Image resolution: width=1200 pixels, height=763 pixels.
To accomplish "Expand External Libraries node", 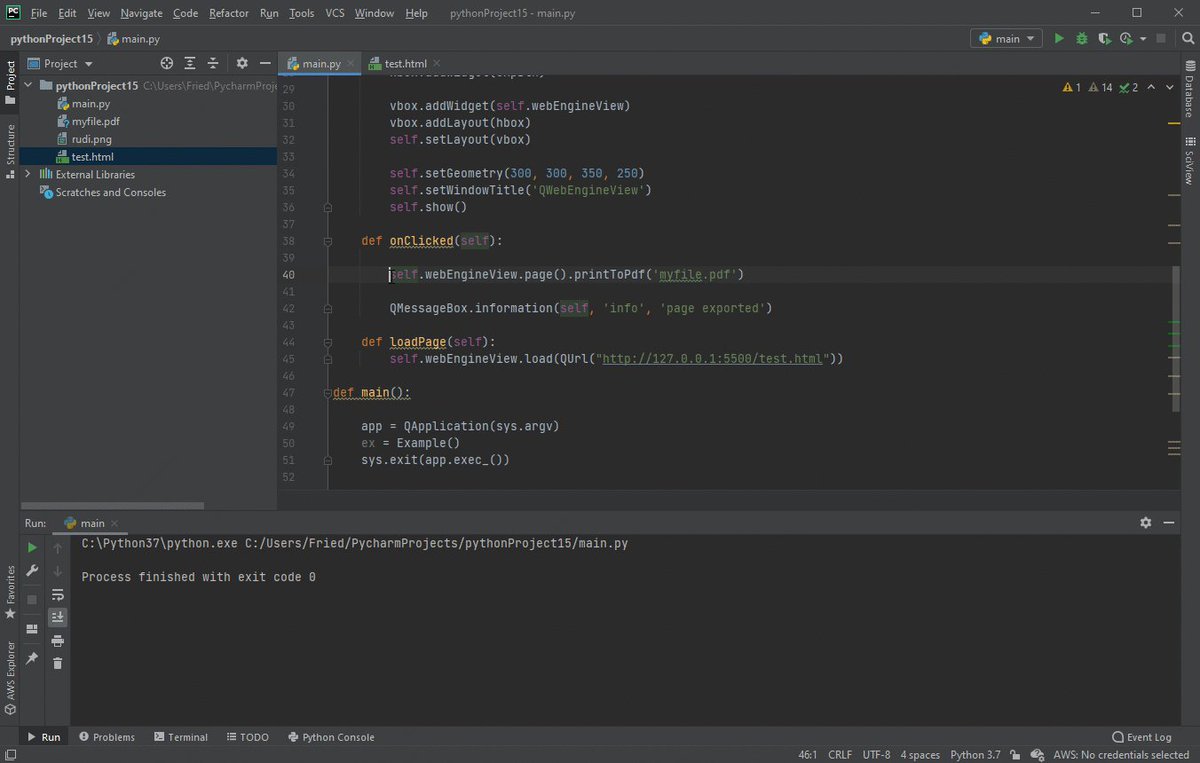I will point(28,174).
